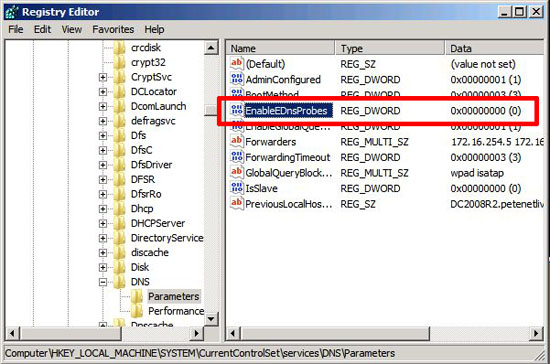Screen dimensions: 550x364
Task: Click the AdminConfigured DWORD icon
Action: click(236, 79)
